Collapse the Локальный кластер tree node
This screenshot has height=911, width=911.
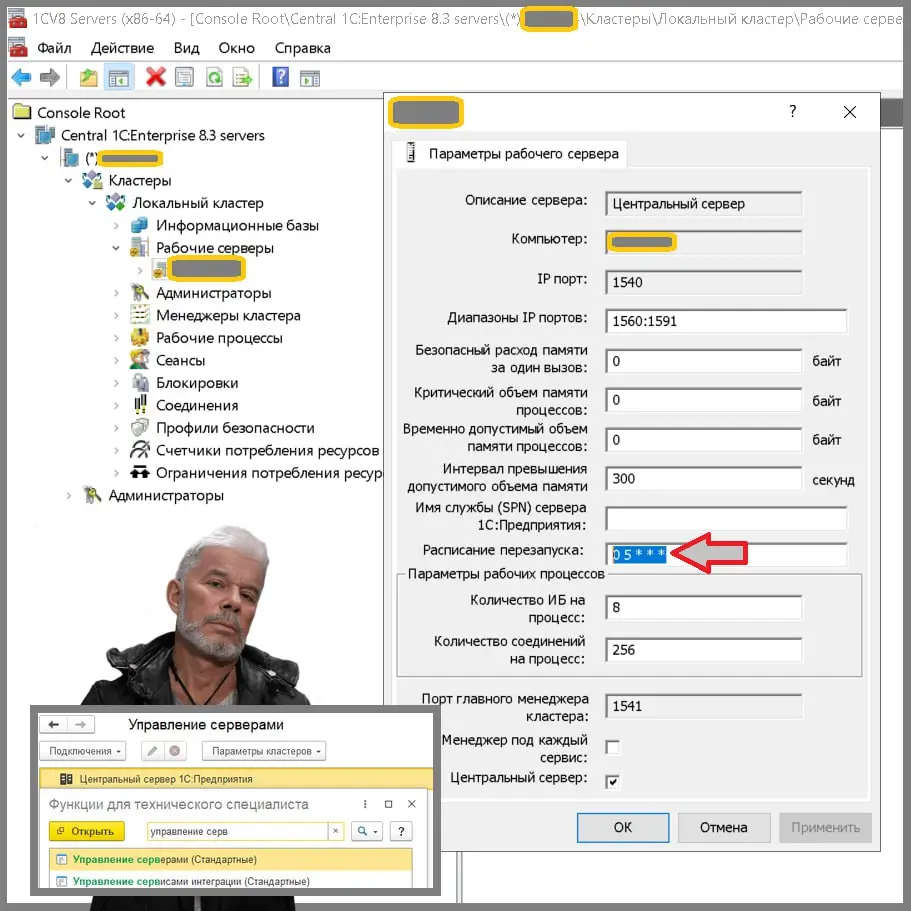pos(92,203)
